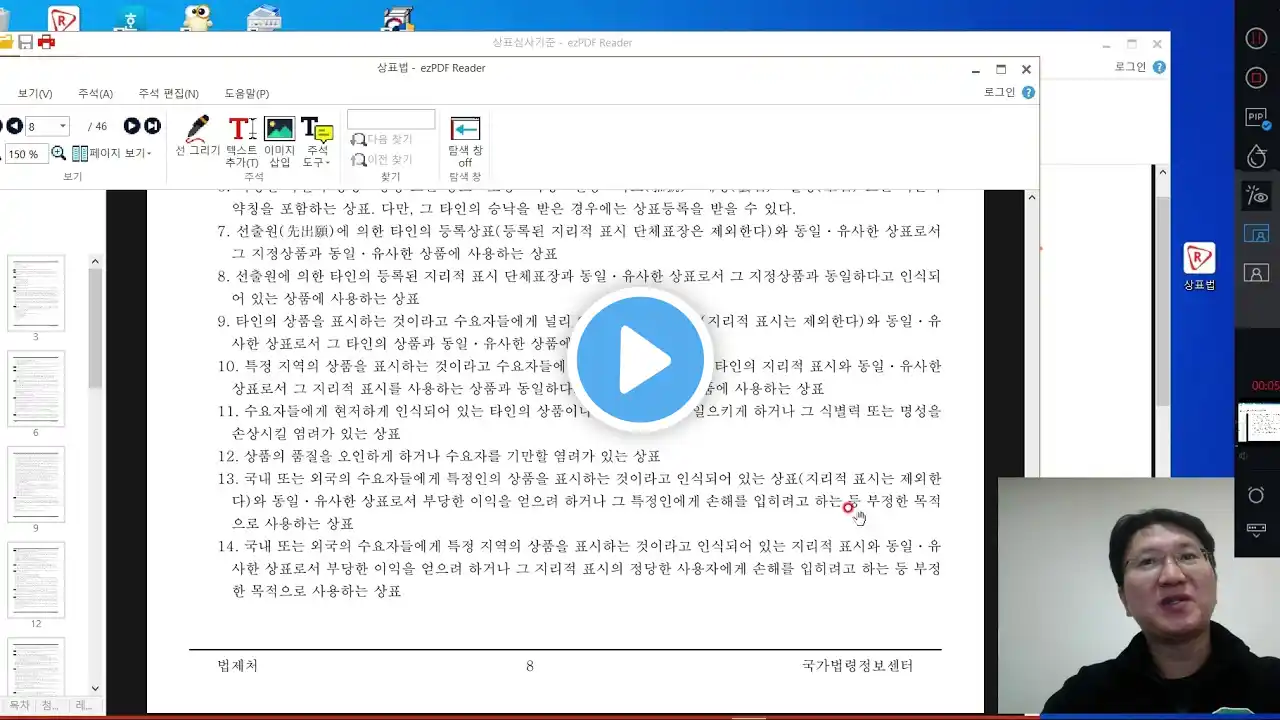The height and width of the screenshot is (720, 1280).
Task: Click the recorder timer alarm icon
Action: 1257,495
